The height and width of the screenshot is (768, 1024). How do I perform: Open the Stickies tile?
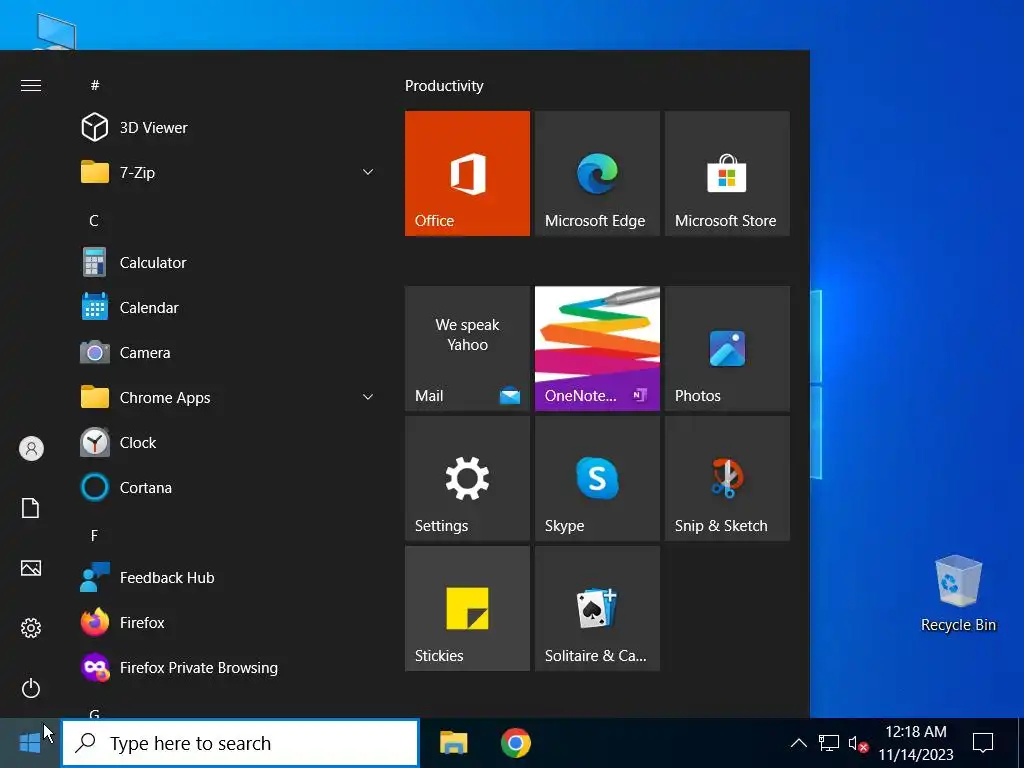coord(467,608)
